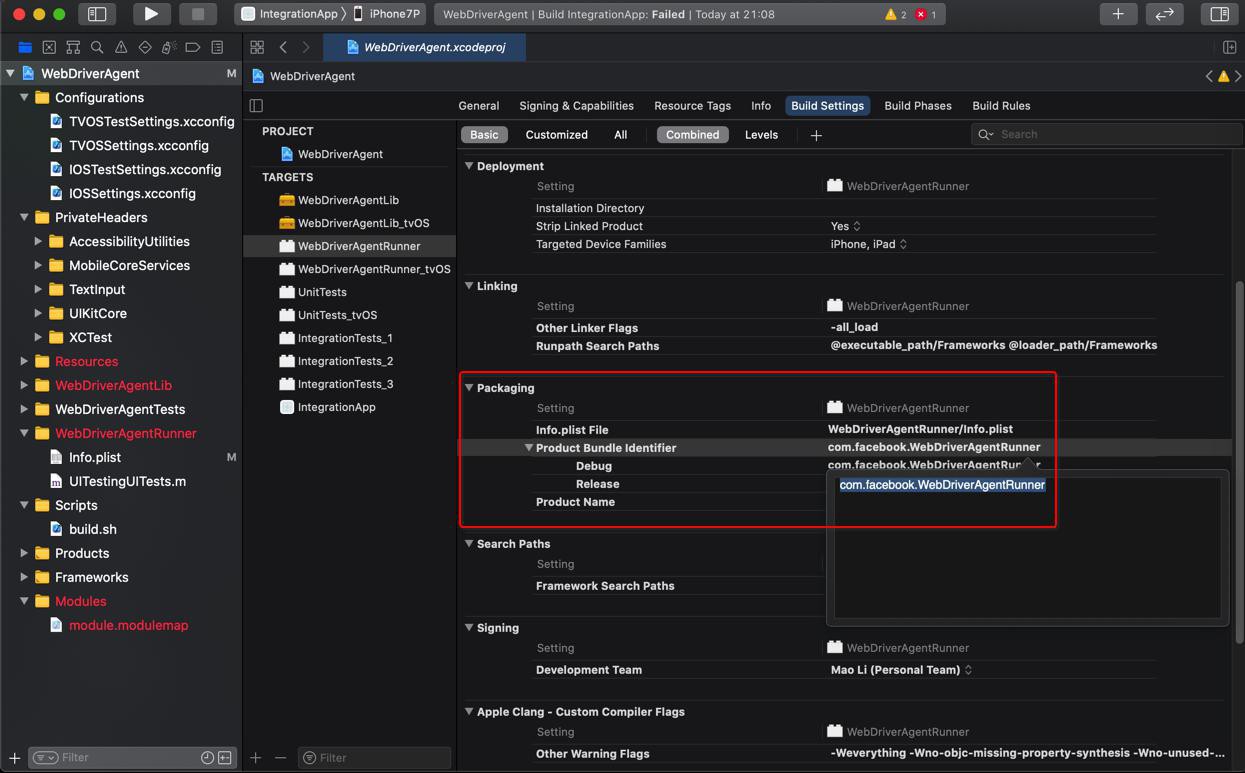This screenshot has height=773, width=1245.
Task: Collapse the Configurations folder
Action: (x=24, y=98)
